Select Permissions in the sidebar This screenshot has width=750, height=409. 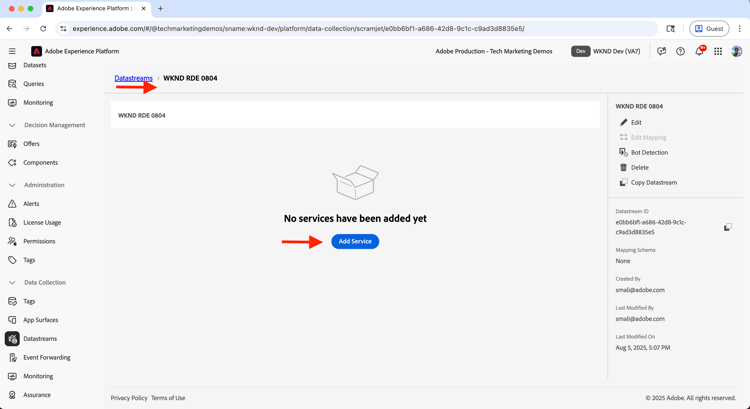tap(39, 241)
